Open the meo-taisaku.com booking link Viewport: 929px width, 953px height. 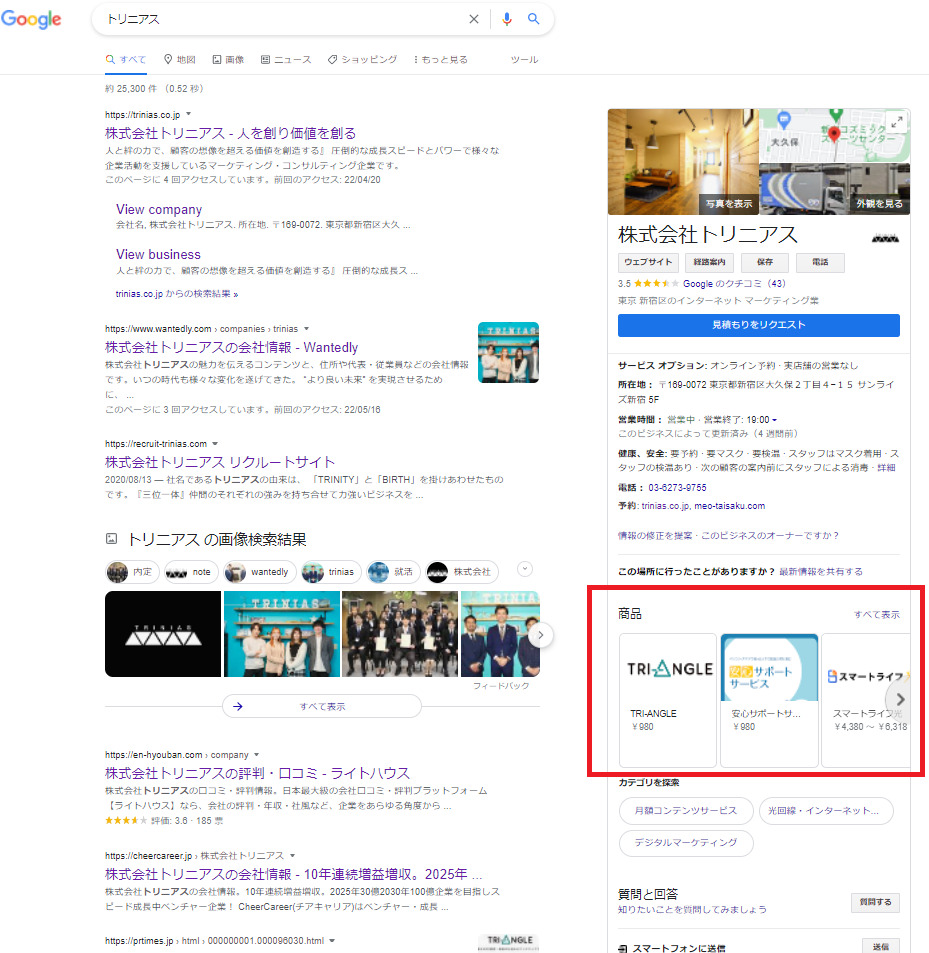[x=730, y=506]
